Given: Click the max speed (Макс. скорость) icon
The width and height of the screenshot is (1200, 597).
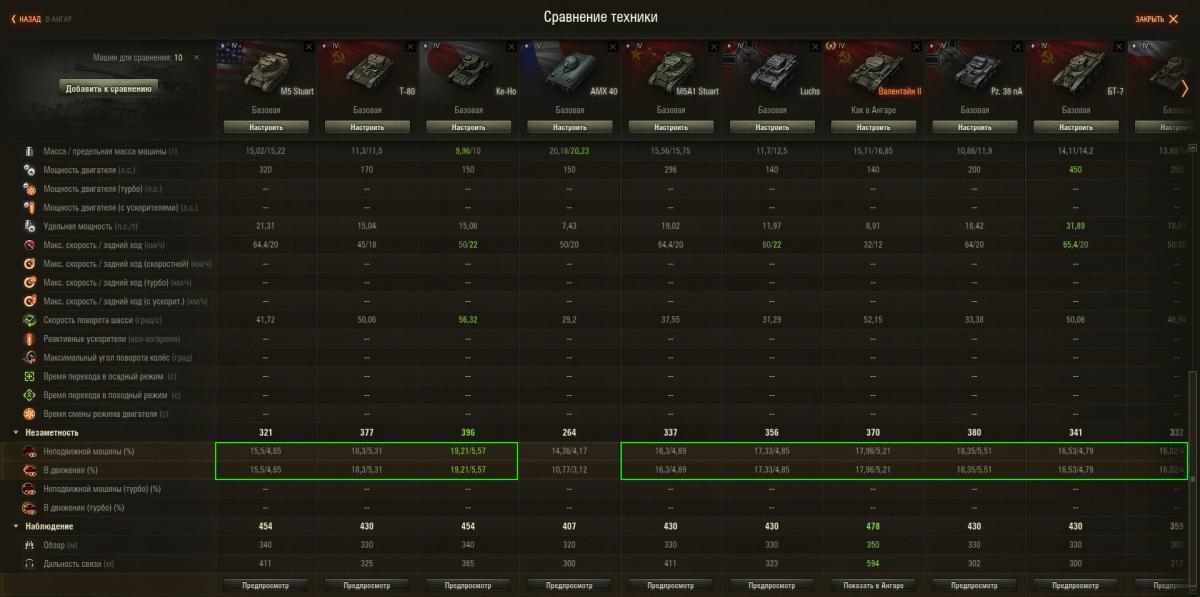Looking at the screenshot, I should click(x=30, y=245).
